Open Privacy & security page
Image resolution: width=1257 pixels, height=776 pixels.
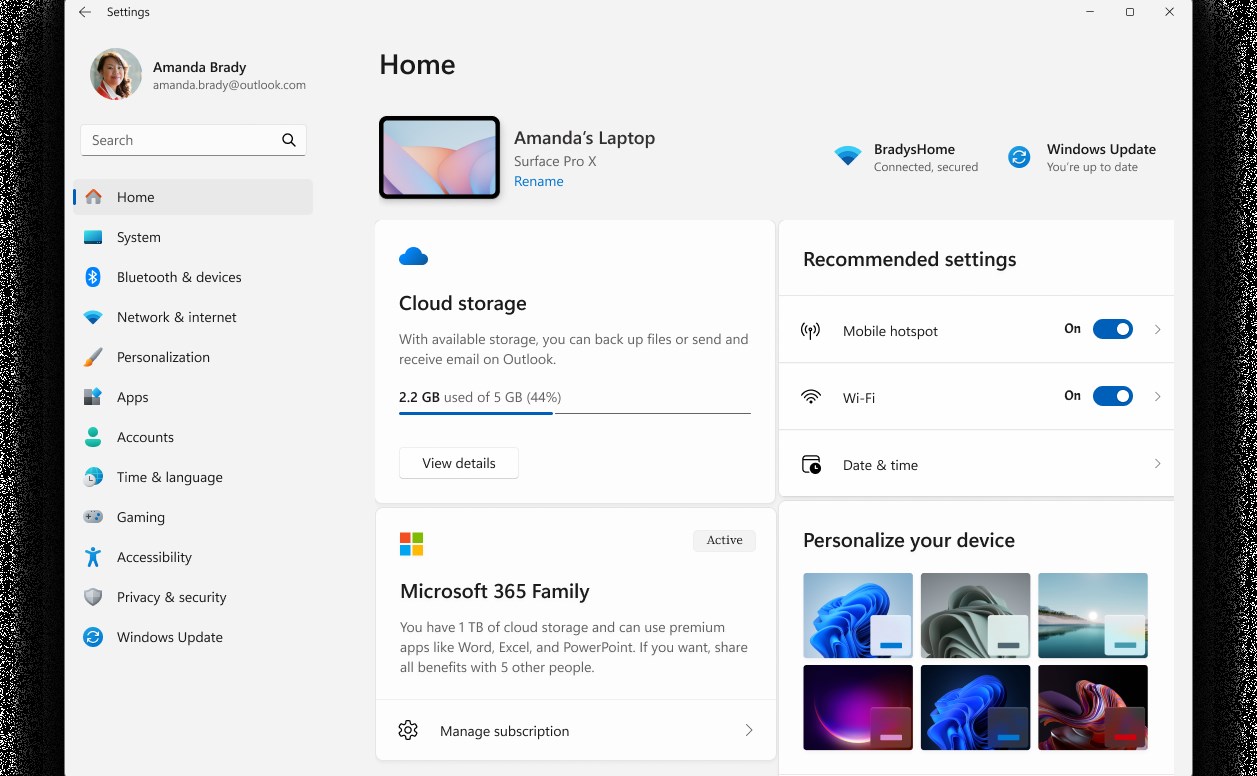click(193, 597)
